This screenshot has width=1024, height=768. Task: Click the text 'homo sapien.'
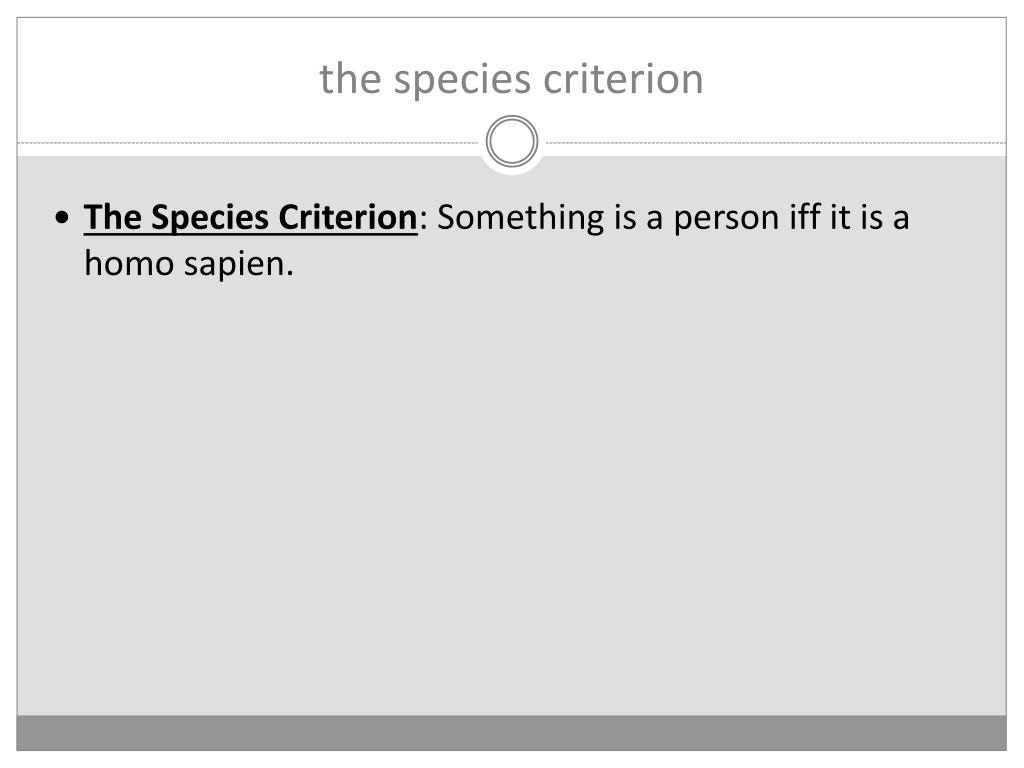coord(189,264)
